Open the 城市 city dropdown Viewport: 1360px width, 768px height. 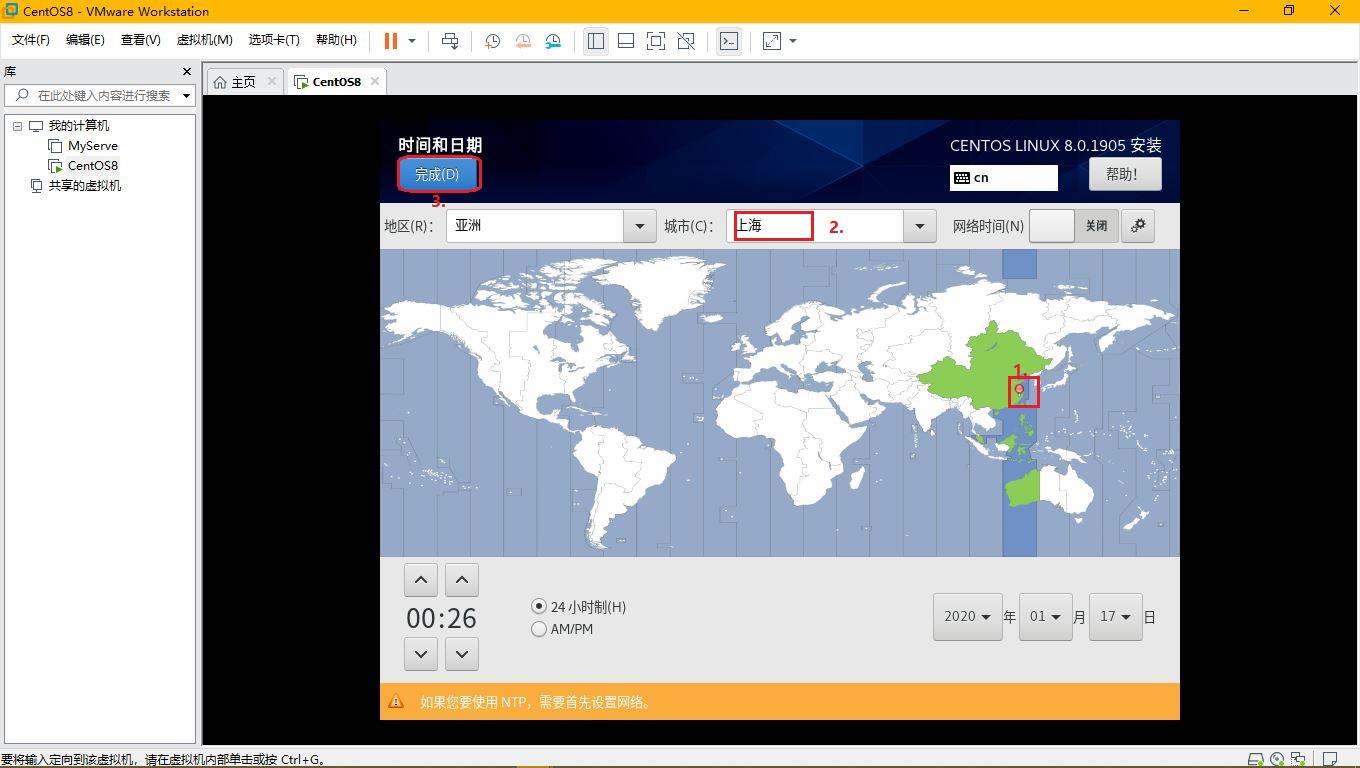pos(919,226)
